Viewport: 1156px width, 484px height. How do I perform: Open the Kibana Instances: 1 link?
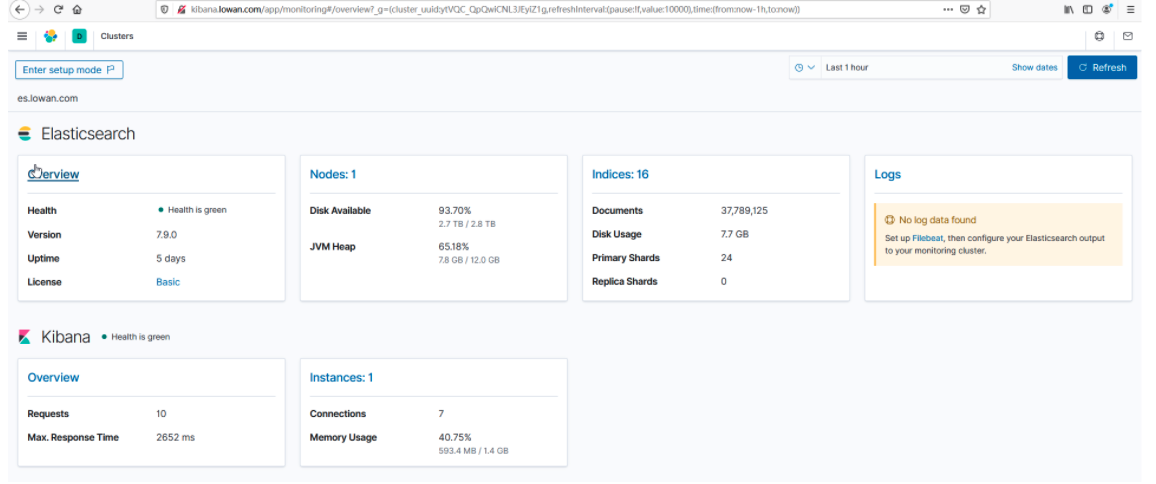(x=341, y=377)
